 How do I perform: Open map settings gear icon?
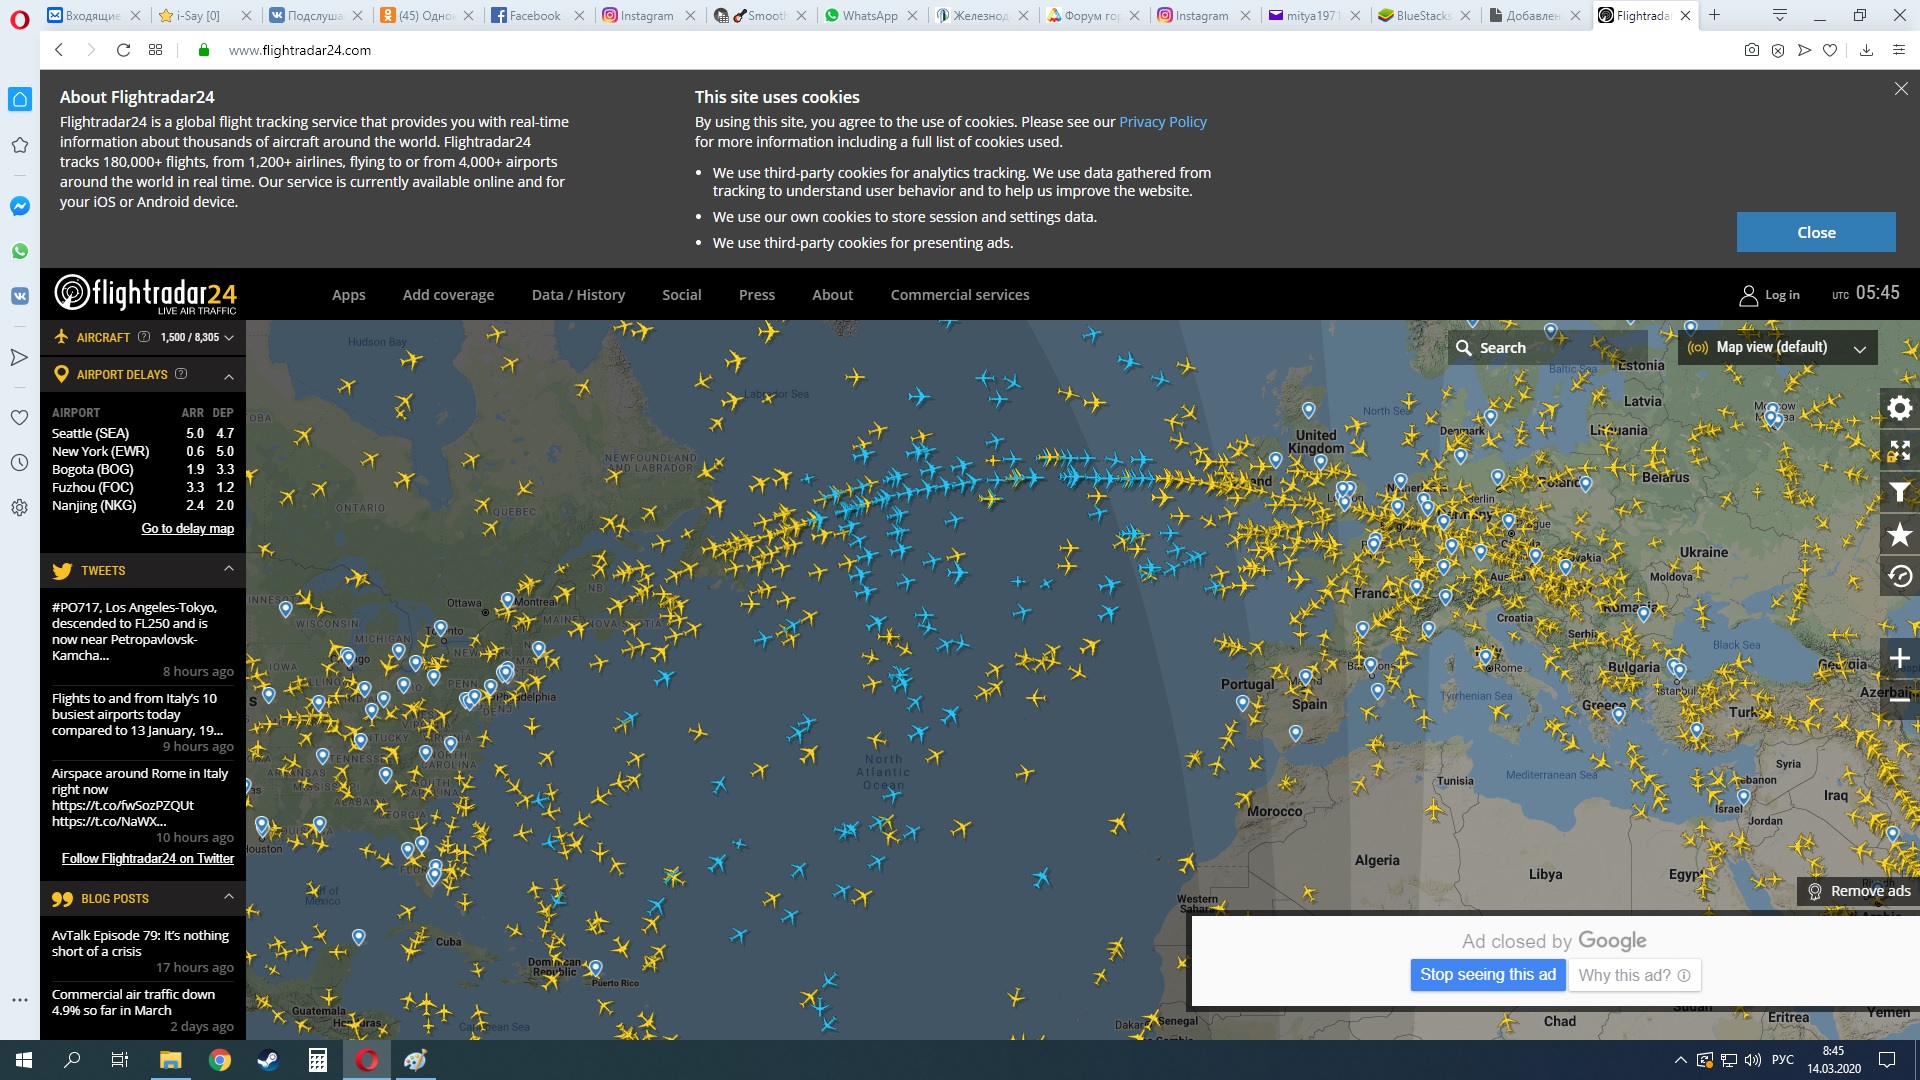tap(1899, 408)
